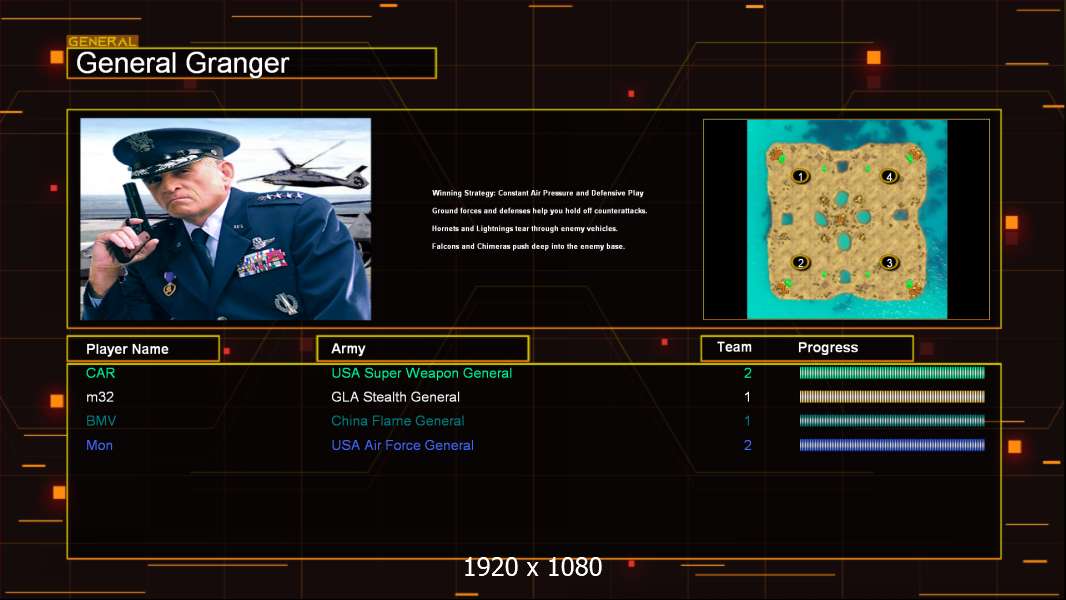
Task: Click the 'Hornets and Lightnings' strategy line
Action: point(525,228)
